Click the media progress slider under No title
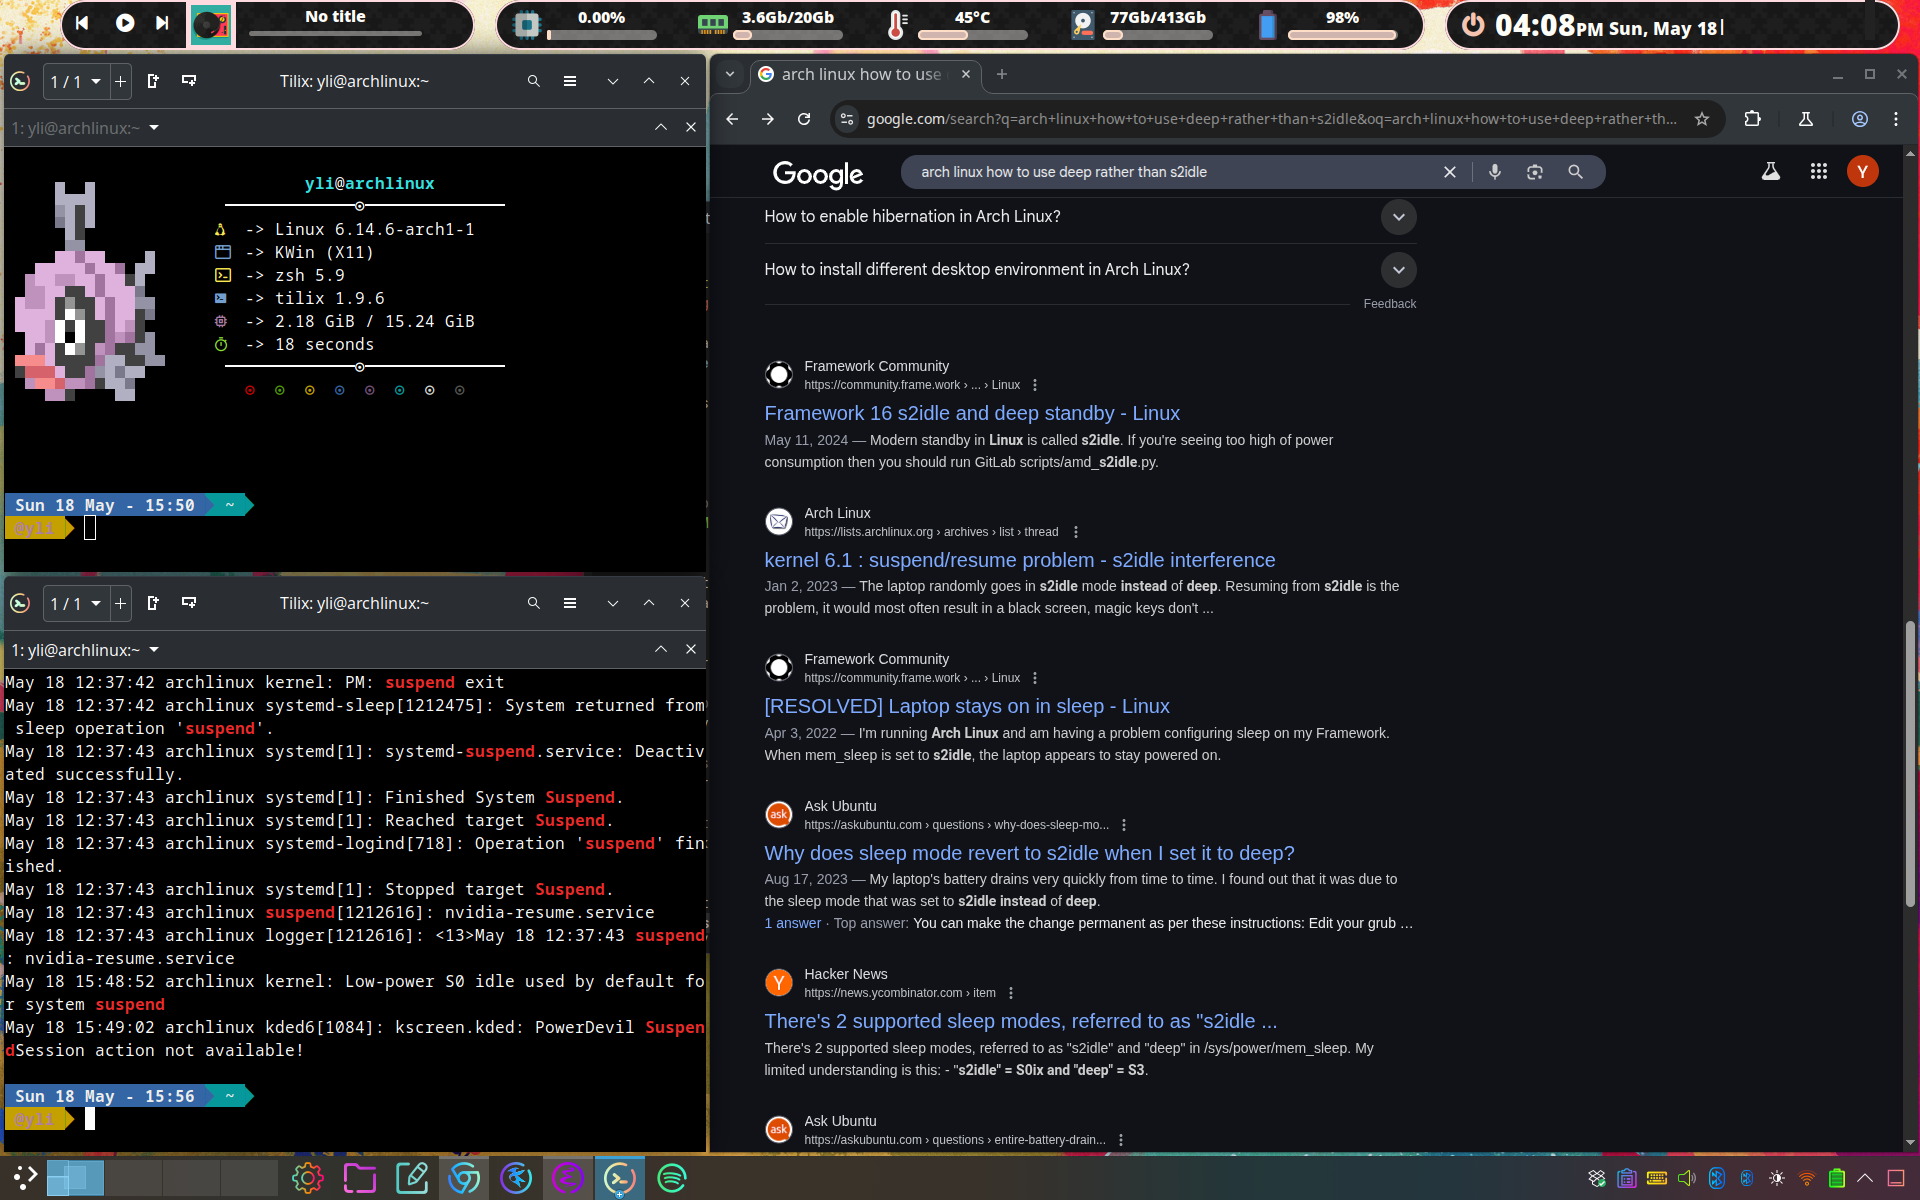The height and width of the screenshot is (1200, 1920). coord(335,34)
